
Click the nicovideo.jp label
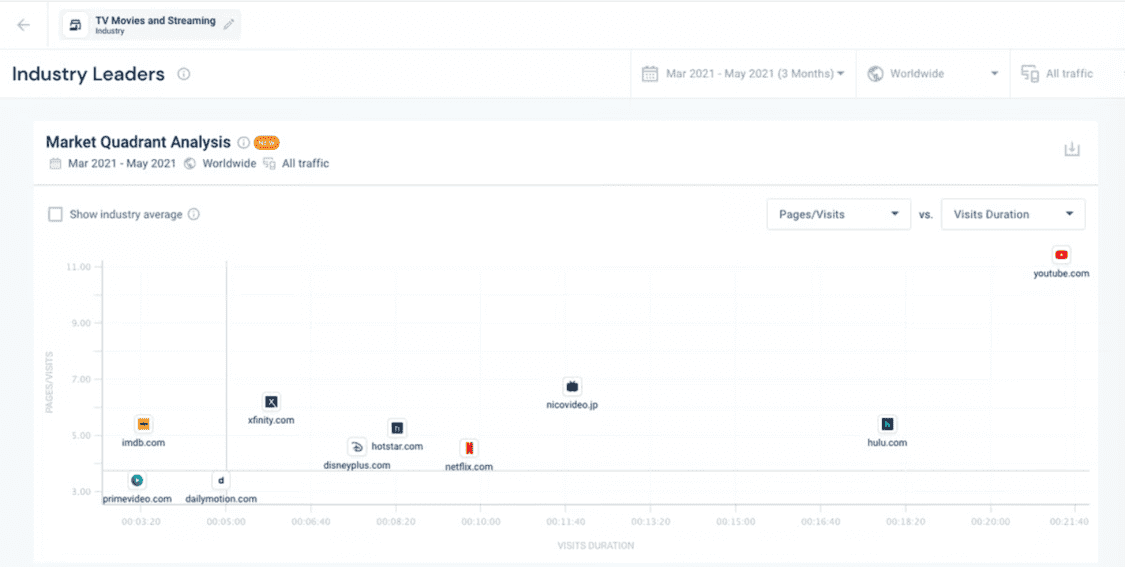point(572,405)
